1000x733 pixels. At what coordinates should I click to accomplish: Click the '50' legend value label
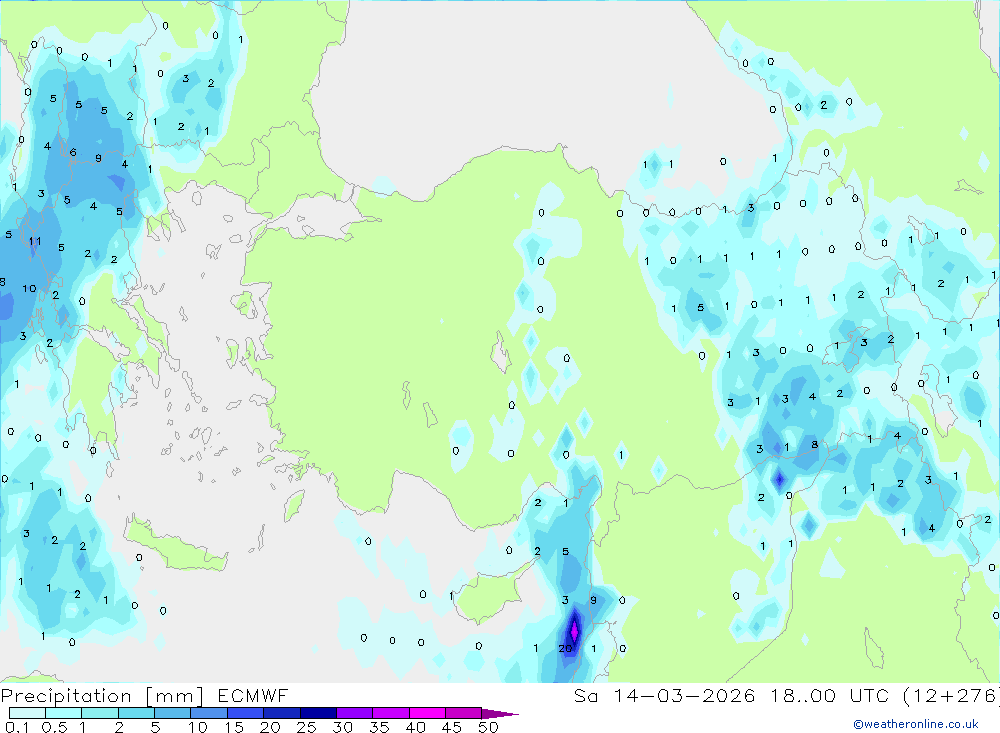coord(489,727)
